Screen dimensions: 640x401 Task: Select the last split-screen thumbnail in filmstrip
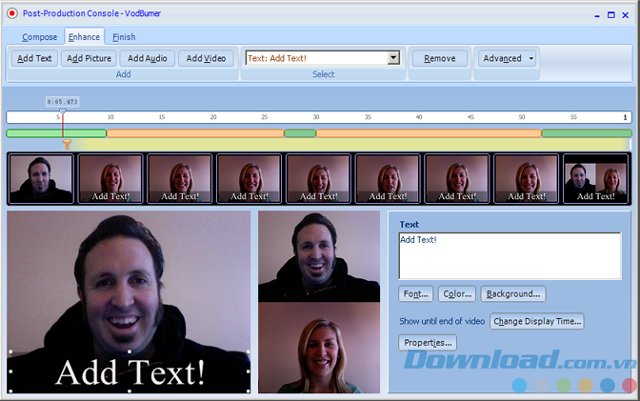coord(595,180)
